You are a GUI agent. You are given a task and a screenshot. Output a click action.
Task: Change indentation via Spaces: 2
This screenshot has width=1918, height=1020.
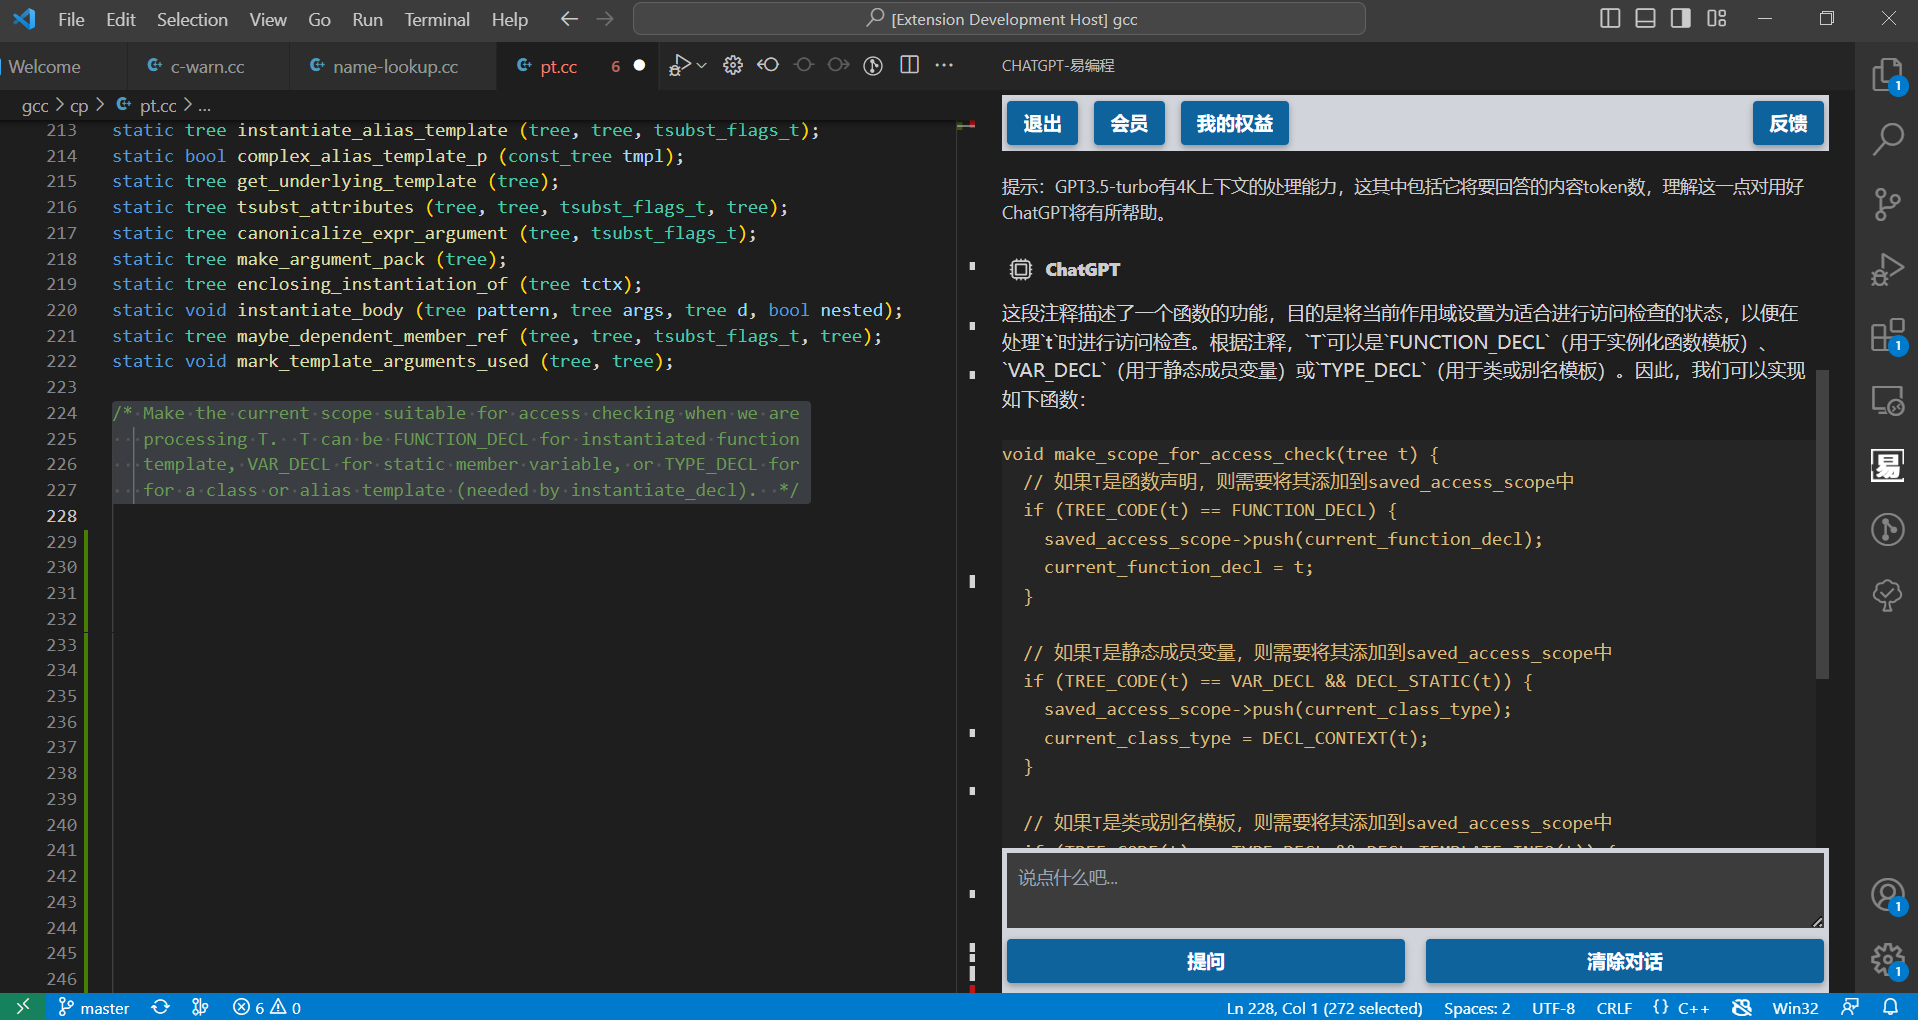(x=1477, y=1008)
